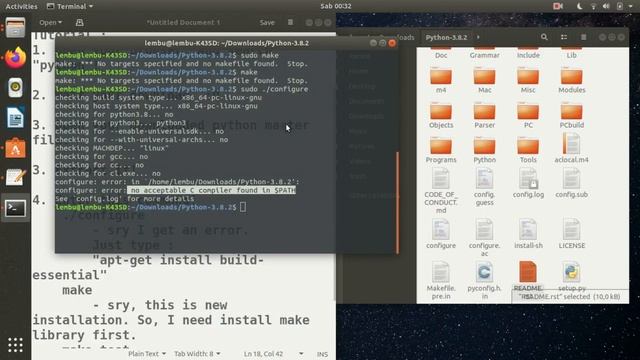Open the clock Sab 00:32 calendar
The image size is (640, 360).
(336, 6)
